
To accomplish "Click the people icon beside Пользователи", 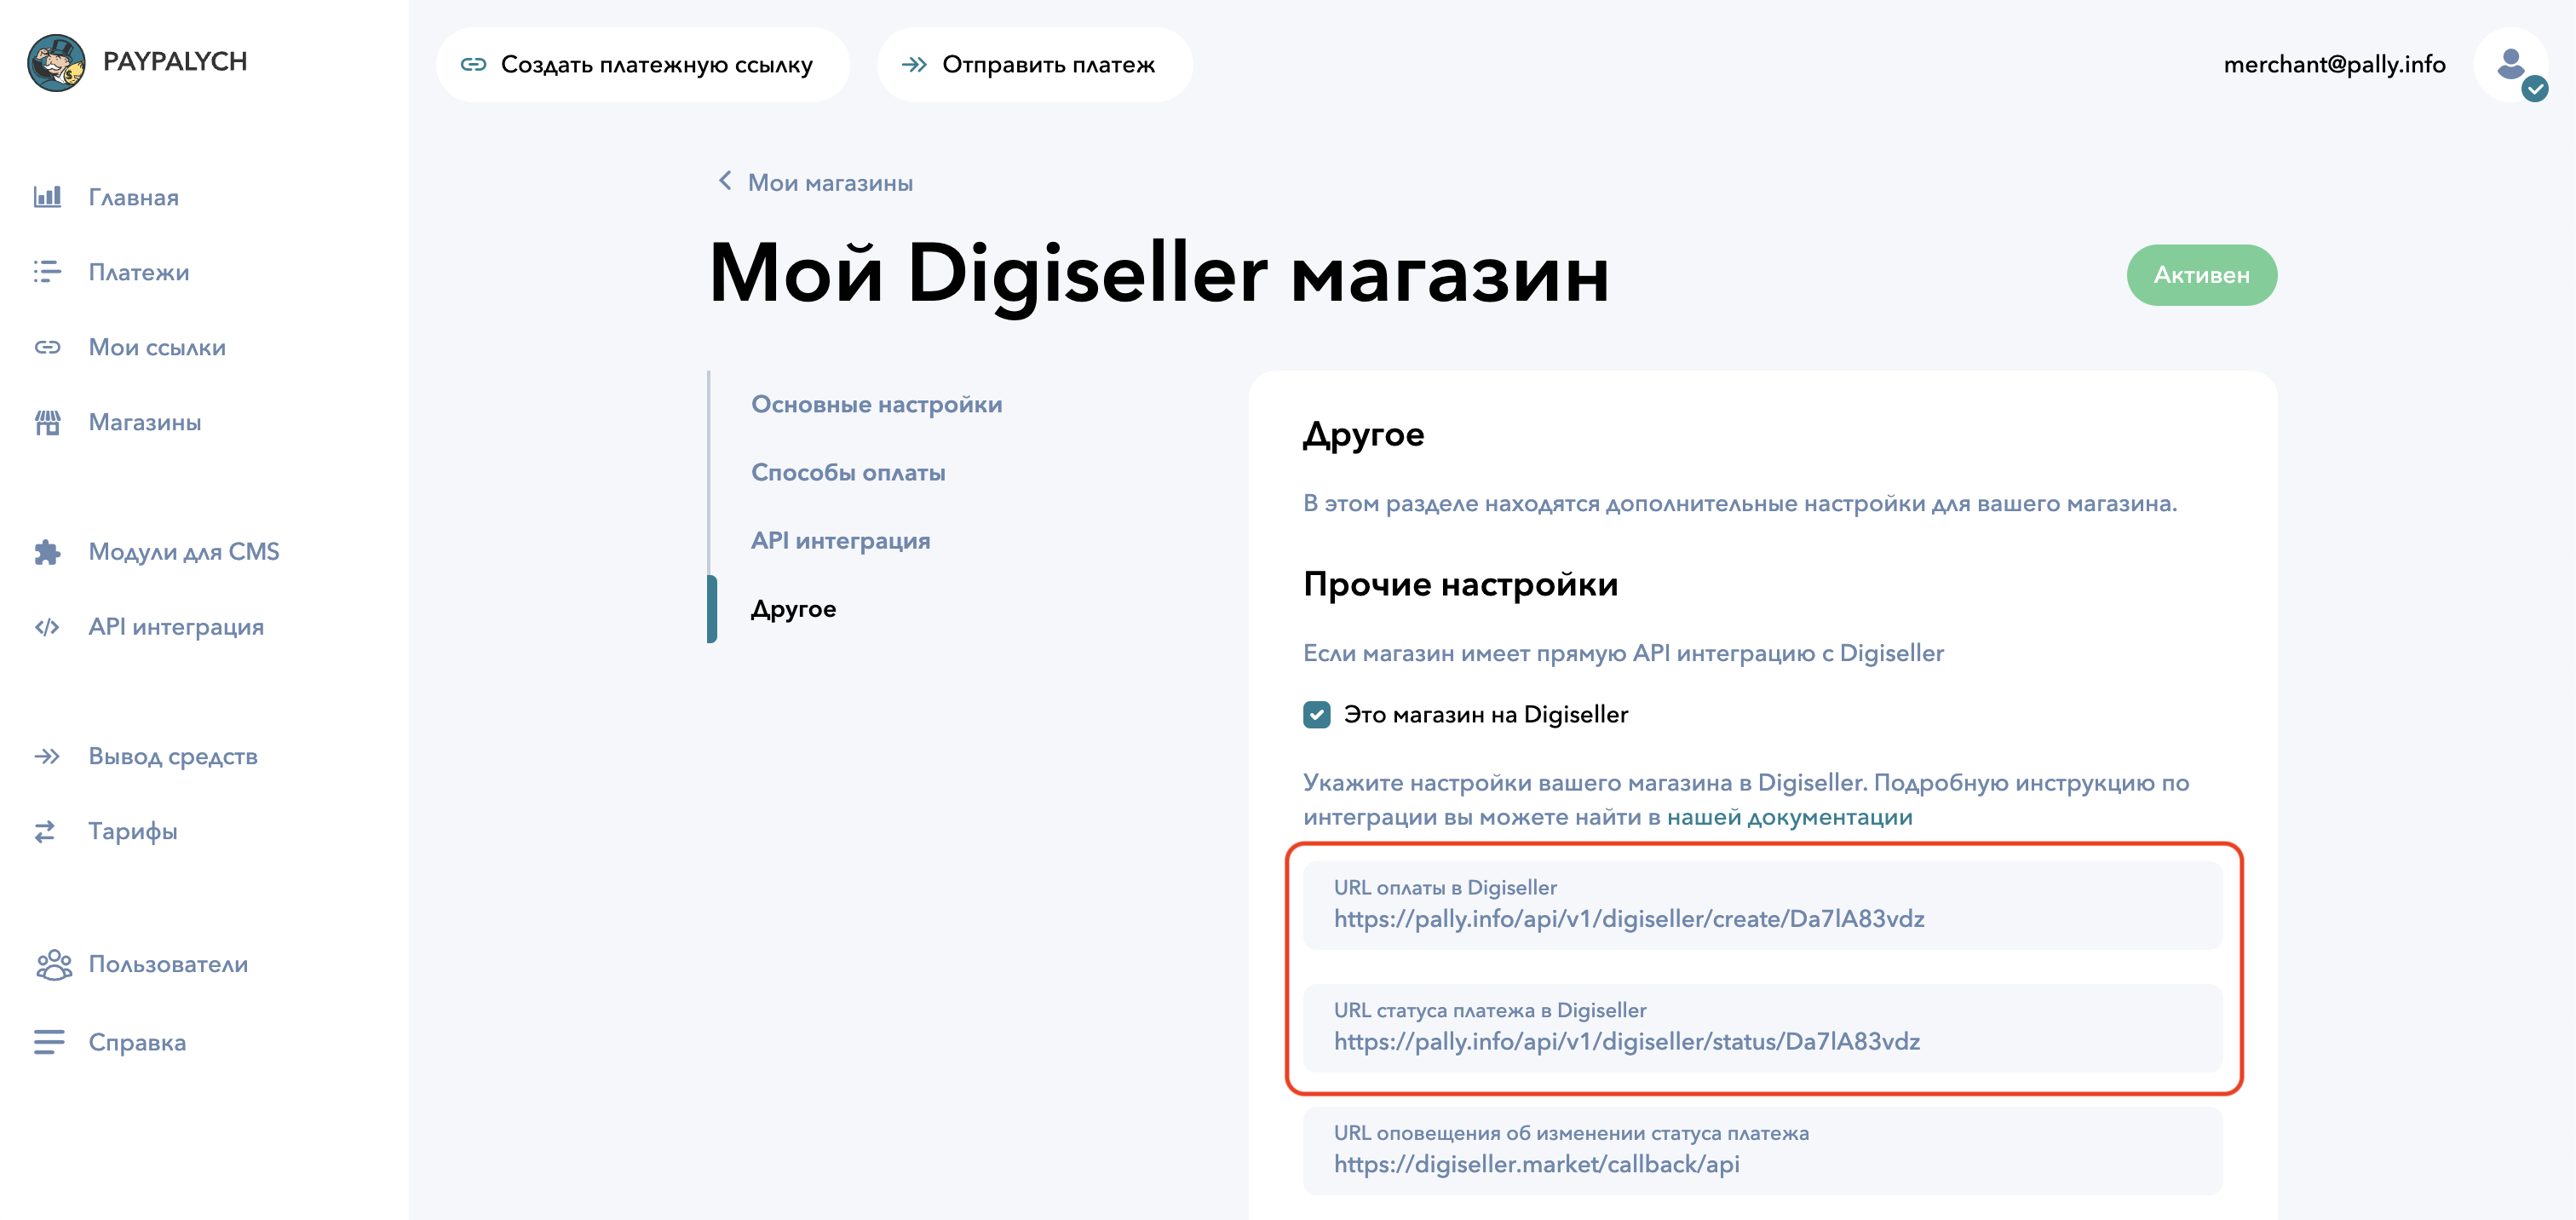I will 54,964.
